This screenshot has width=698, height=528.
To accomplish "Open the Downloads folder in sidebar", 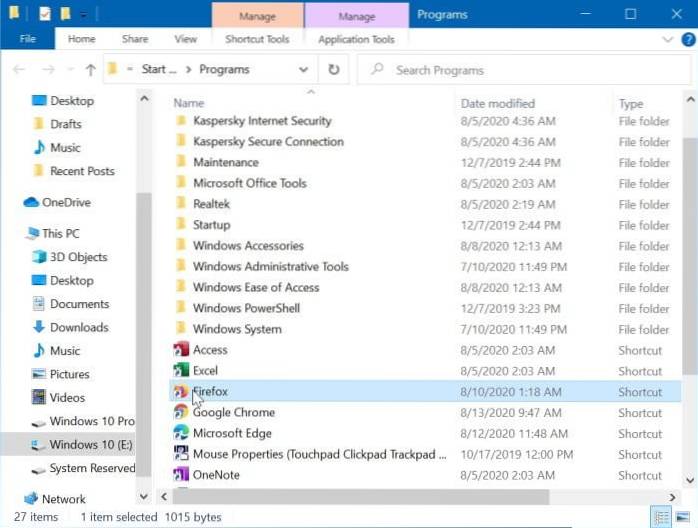I will click(78, 327).
